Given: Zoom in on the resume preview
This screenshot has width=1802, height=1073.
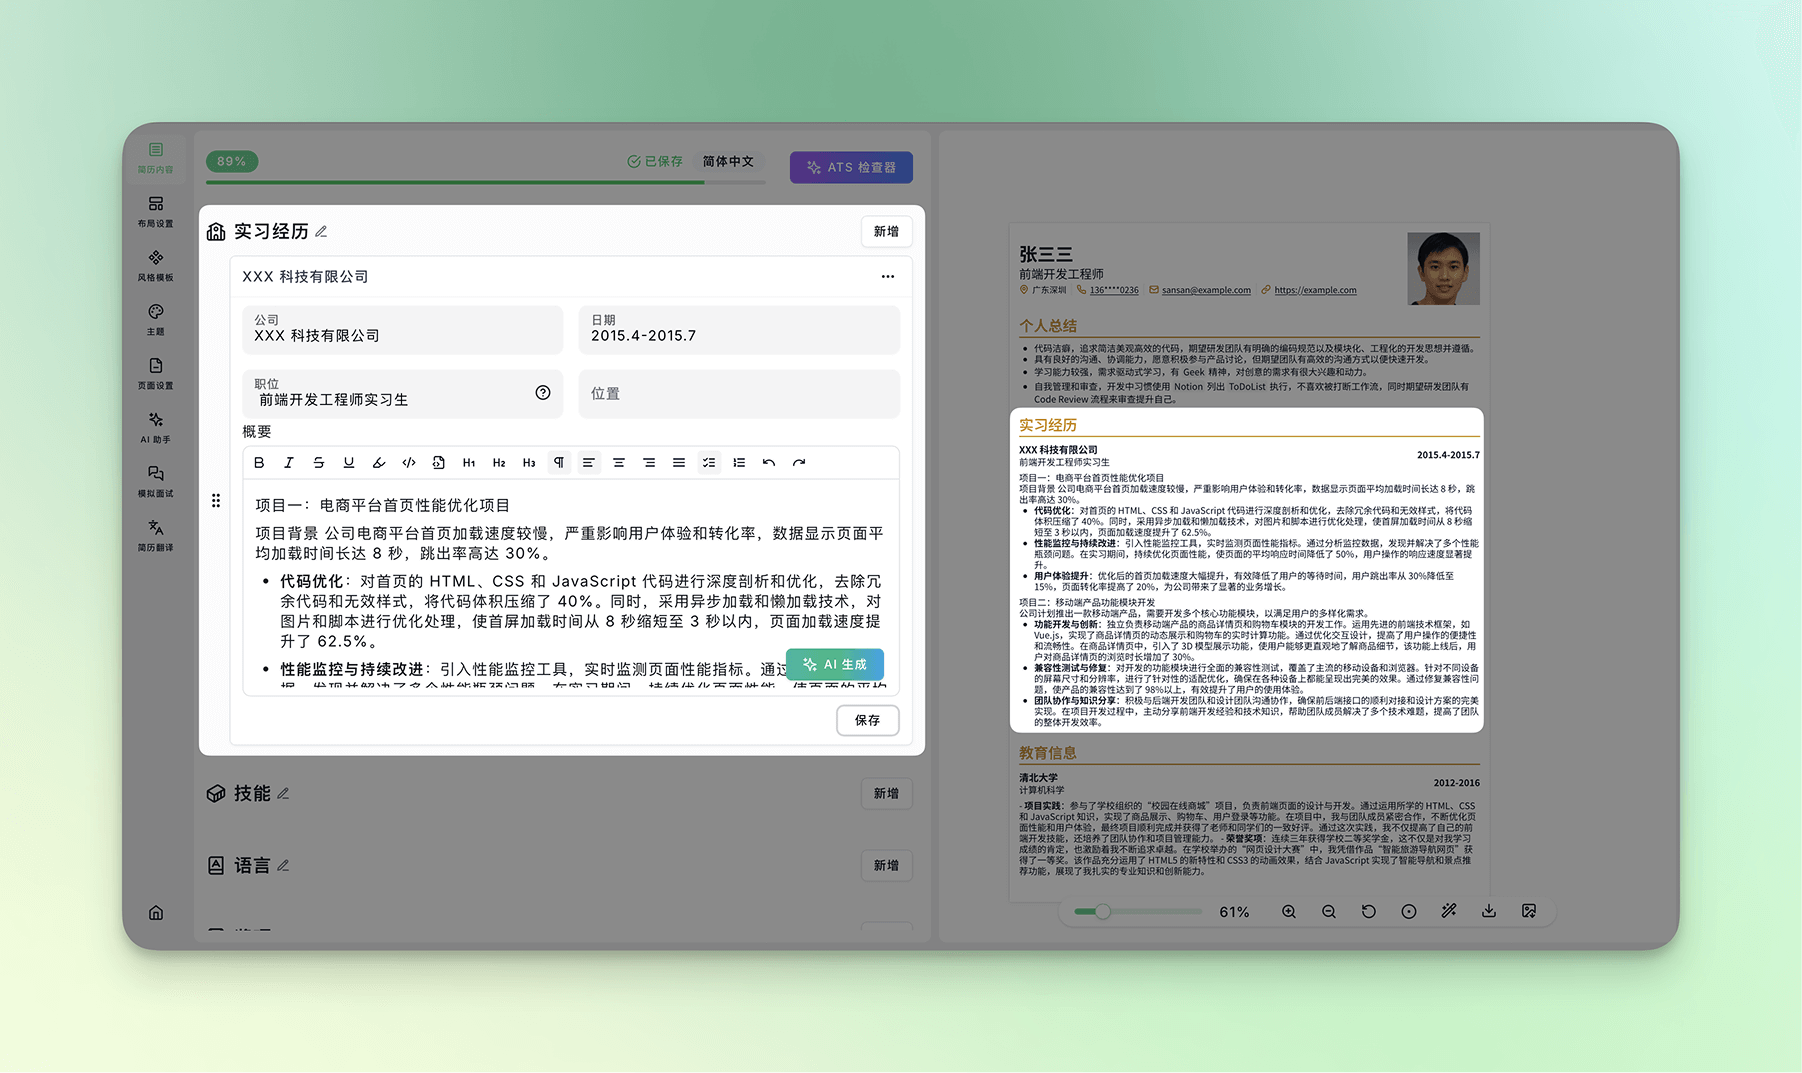Looking at the screenshot, I should tap(1289, 912).
